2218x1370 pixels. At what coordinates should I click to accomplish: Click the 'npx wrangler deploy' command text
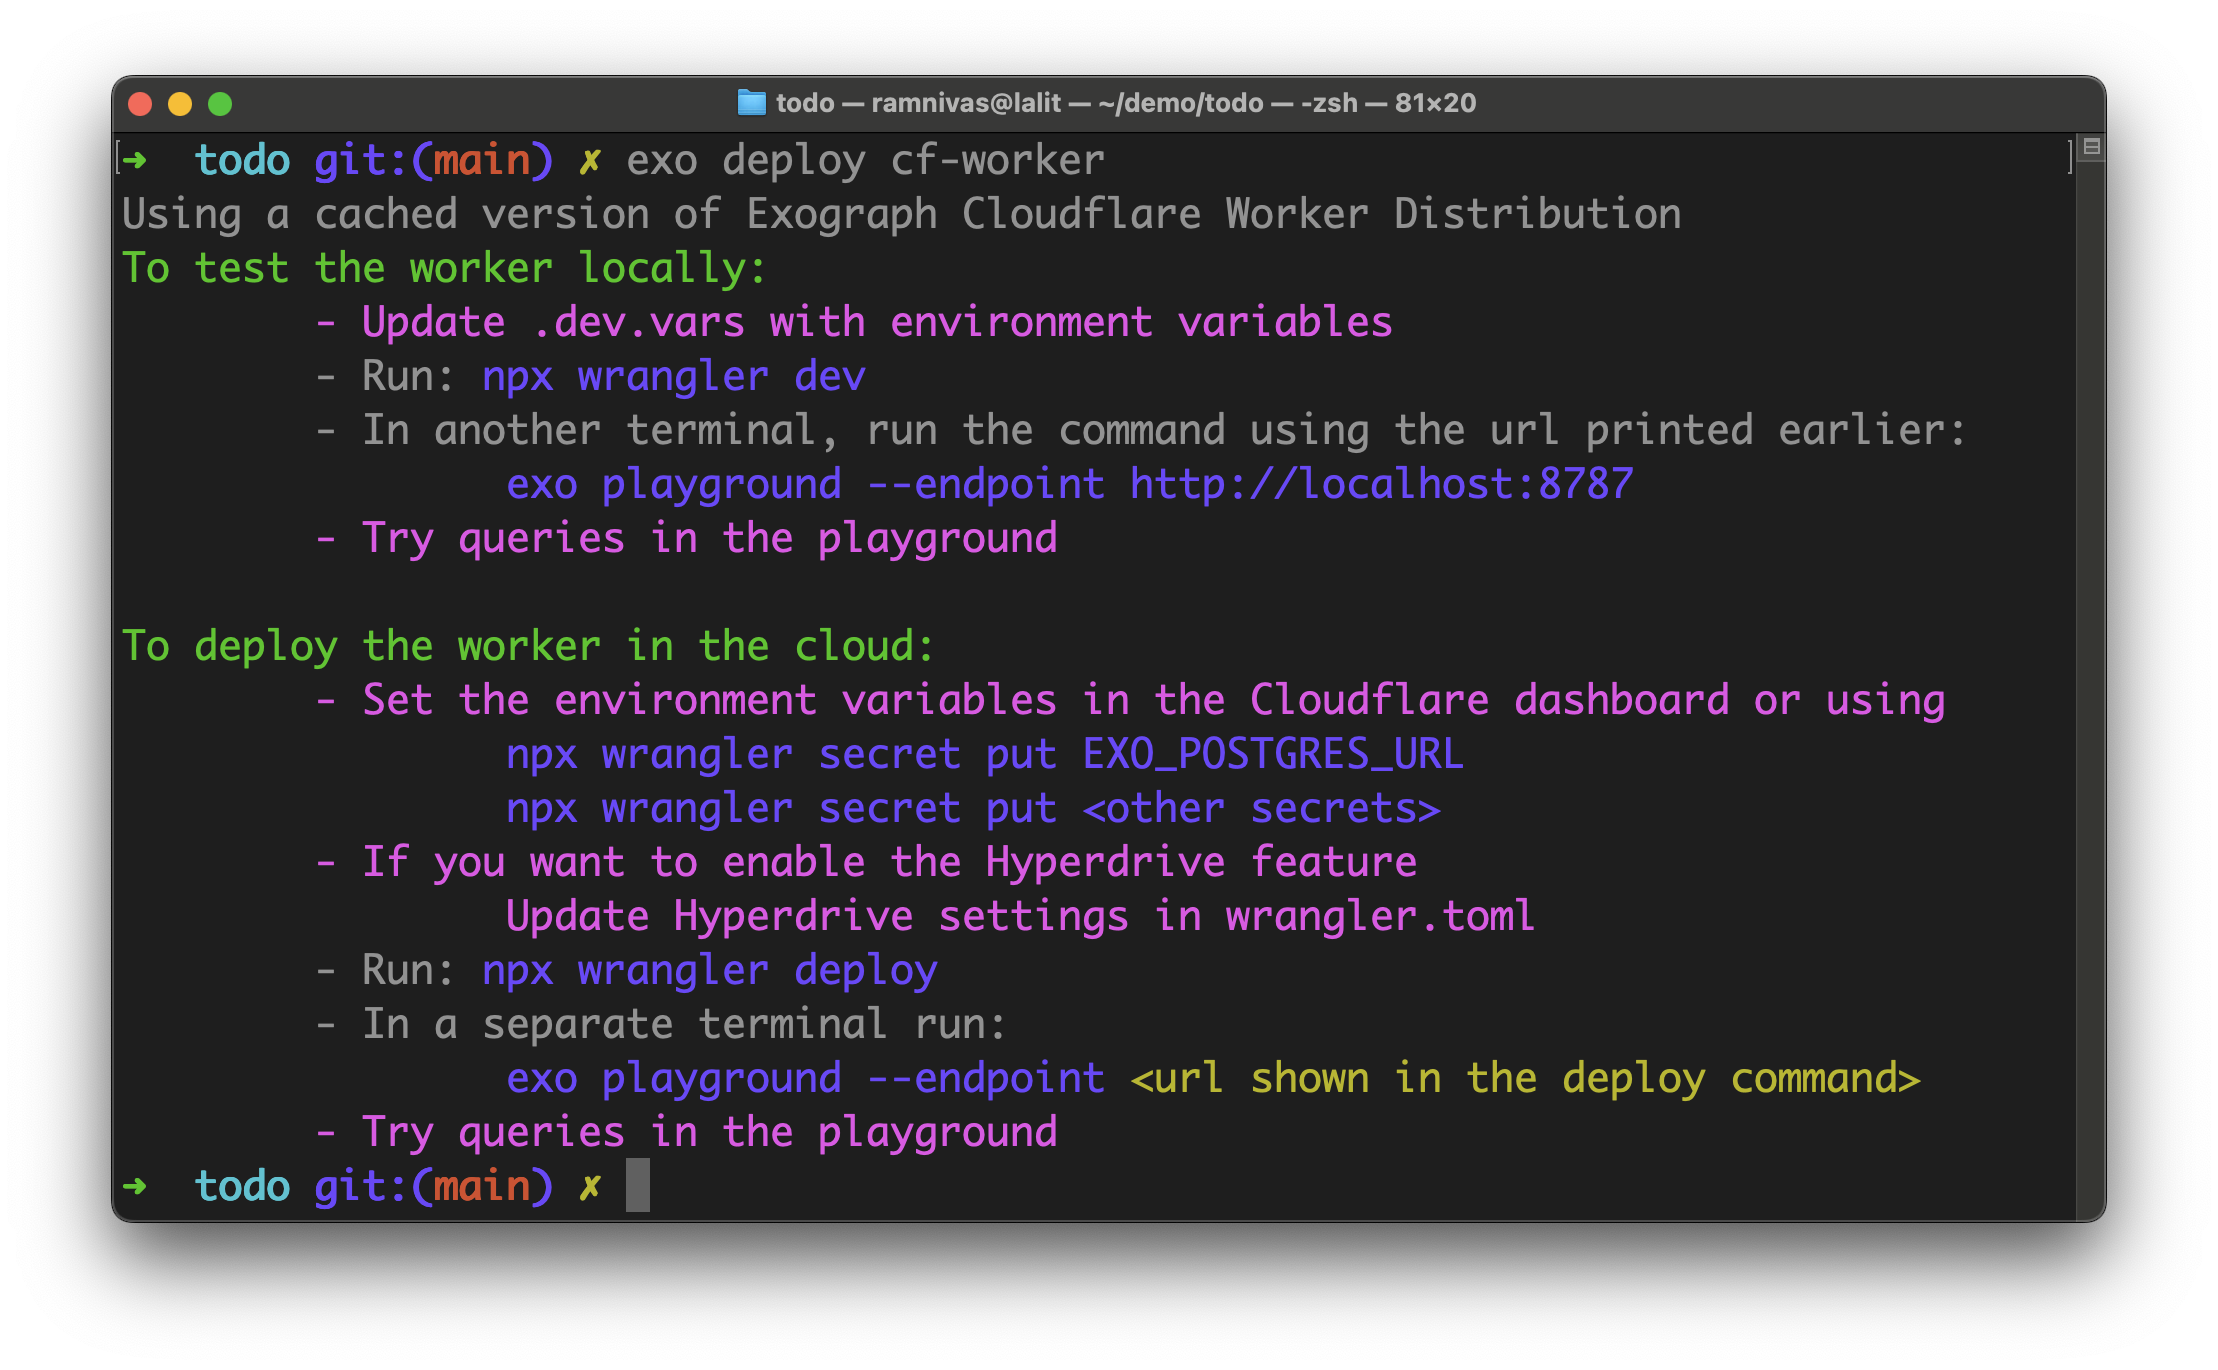point(709,970)
